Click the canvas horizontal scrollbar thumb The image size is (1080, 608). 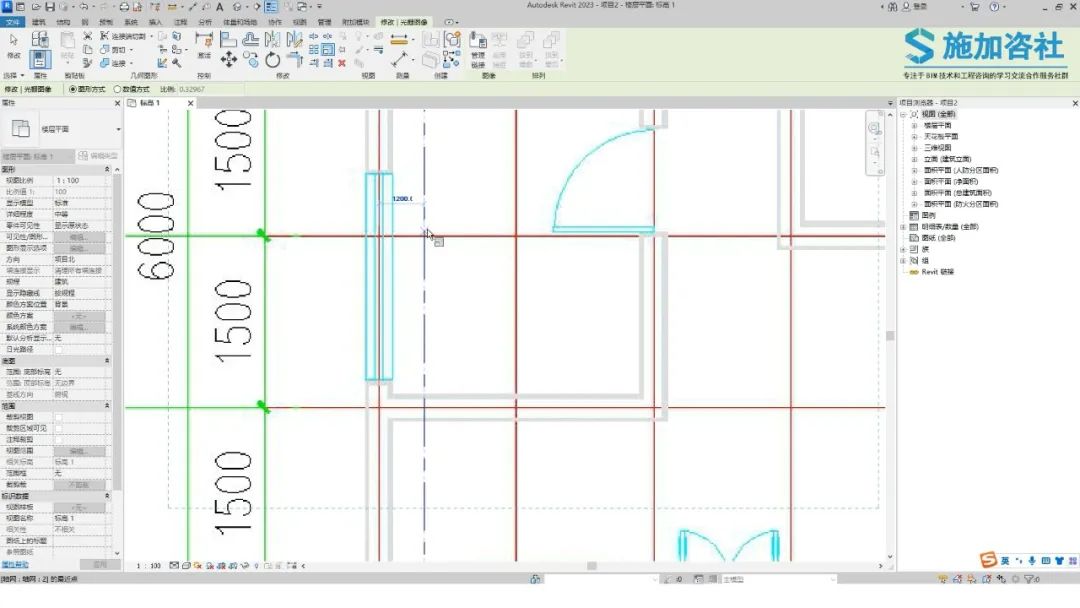click(x=592, y=566)
